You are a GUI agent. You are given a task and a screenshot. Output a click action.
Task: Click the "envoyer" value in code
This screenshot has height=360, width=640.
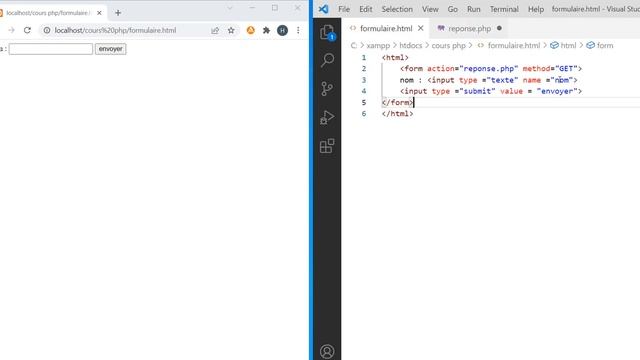557,91
